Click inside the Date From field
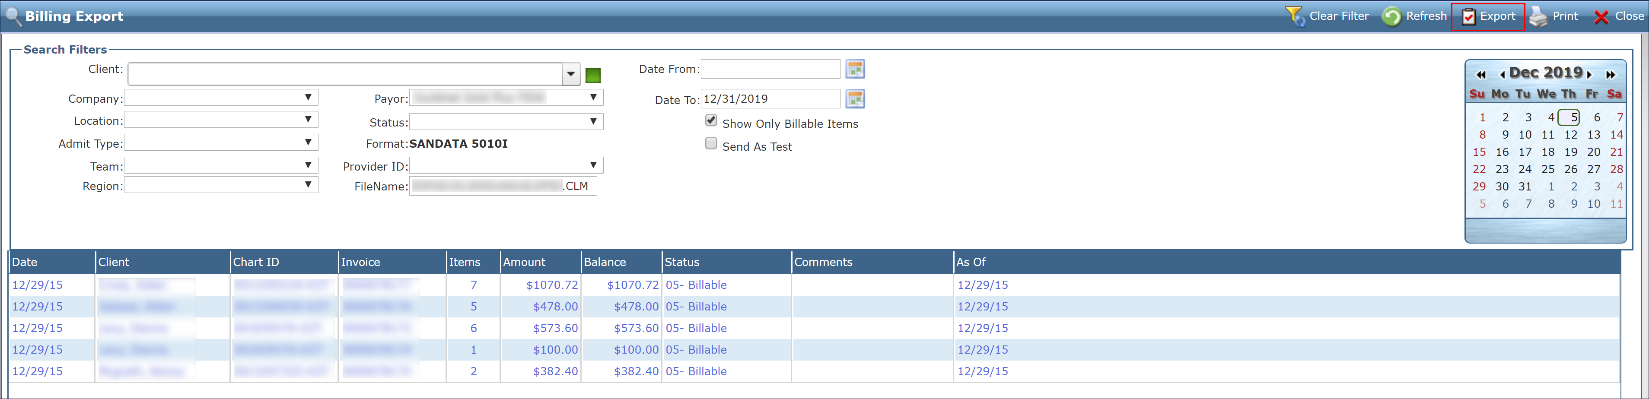This screenshot has height=399, width=1649. coord(770,69)
